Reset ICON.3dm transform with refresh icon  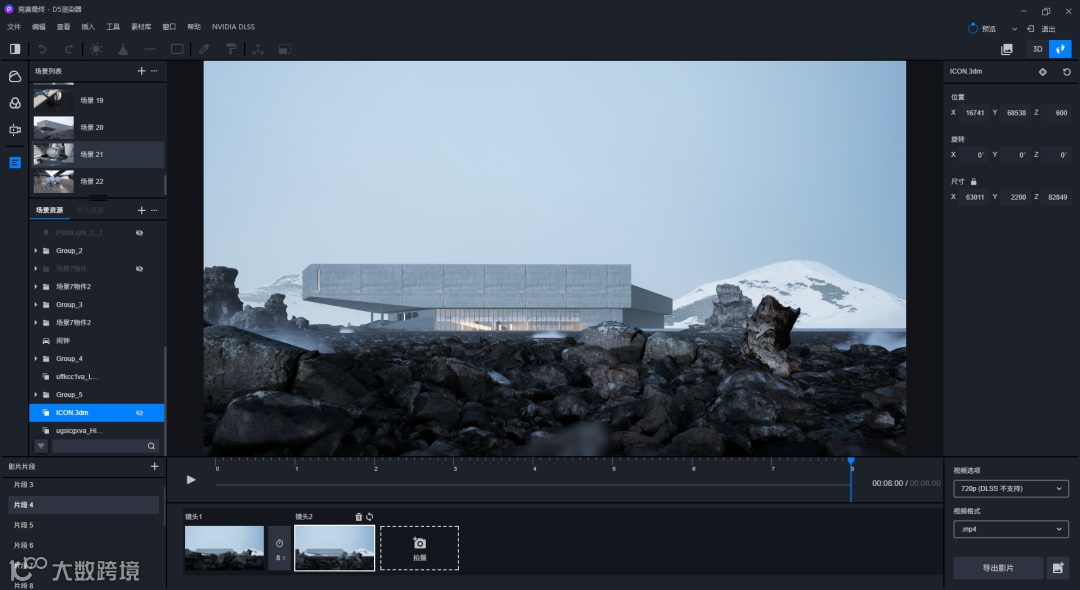click(1066, 72)
